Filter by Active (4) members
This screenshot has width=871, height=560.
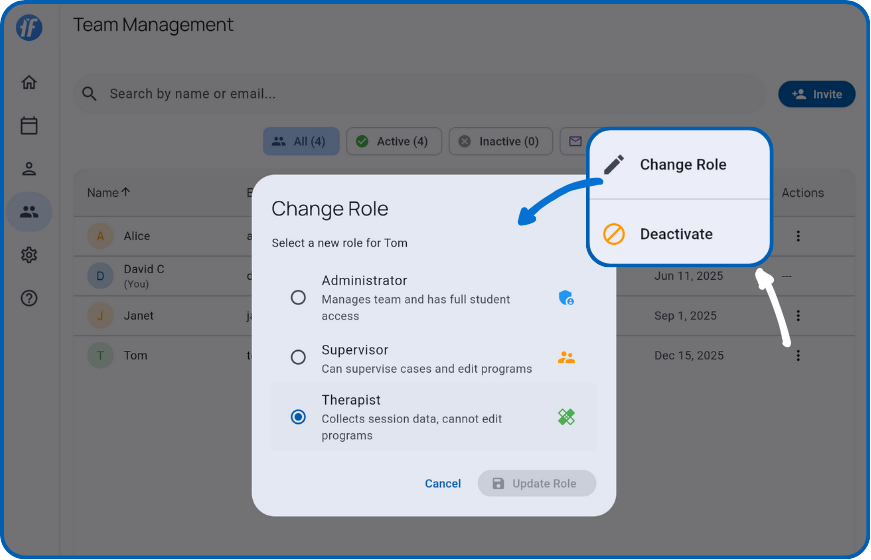click(x=394, y=142)
